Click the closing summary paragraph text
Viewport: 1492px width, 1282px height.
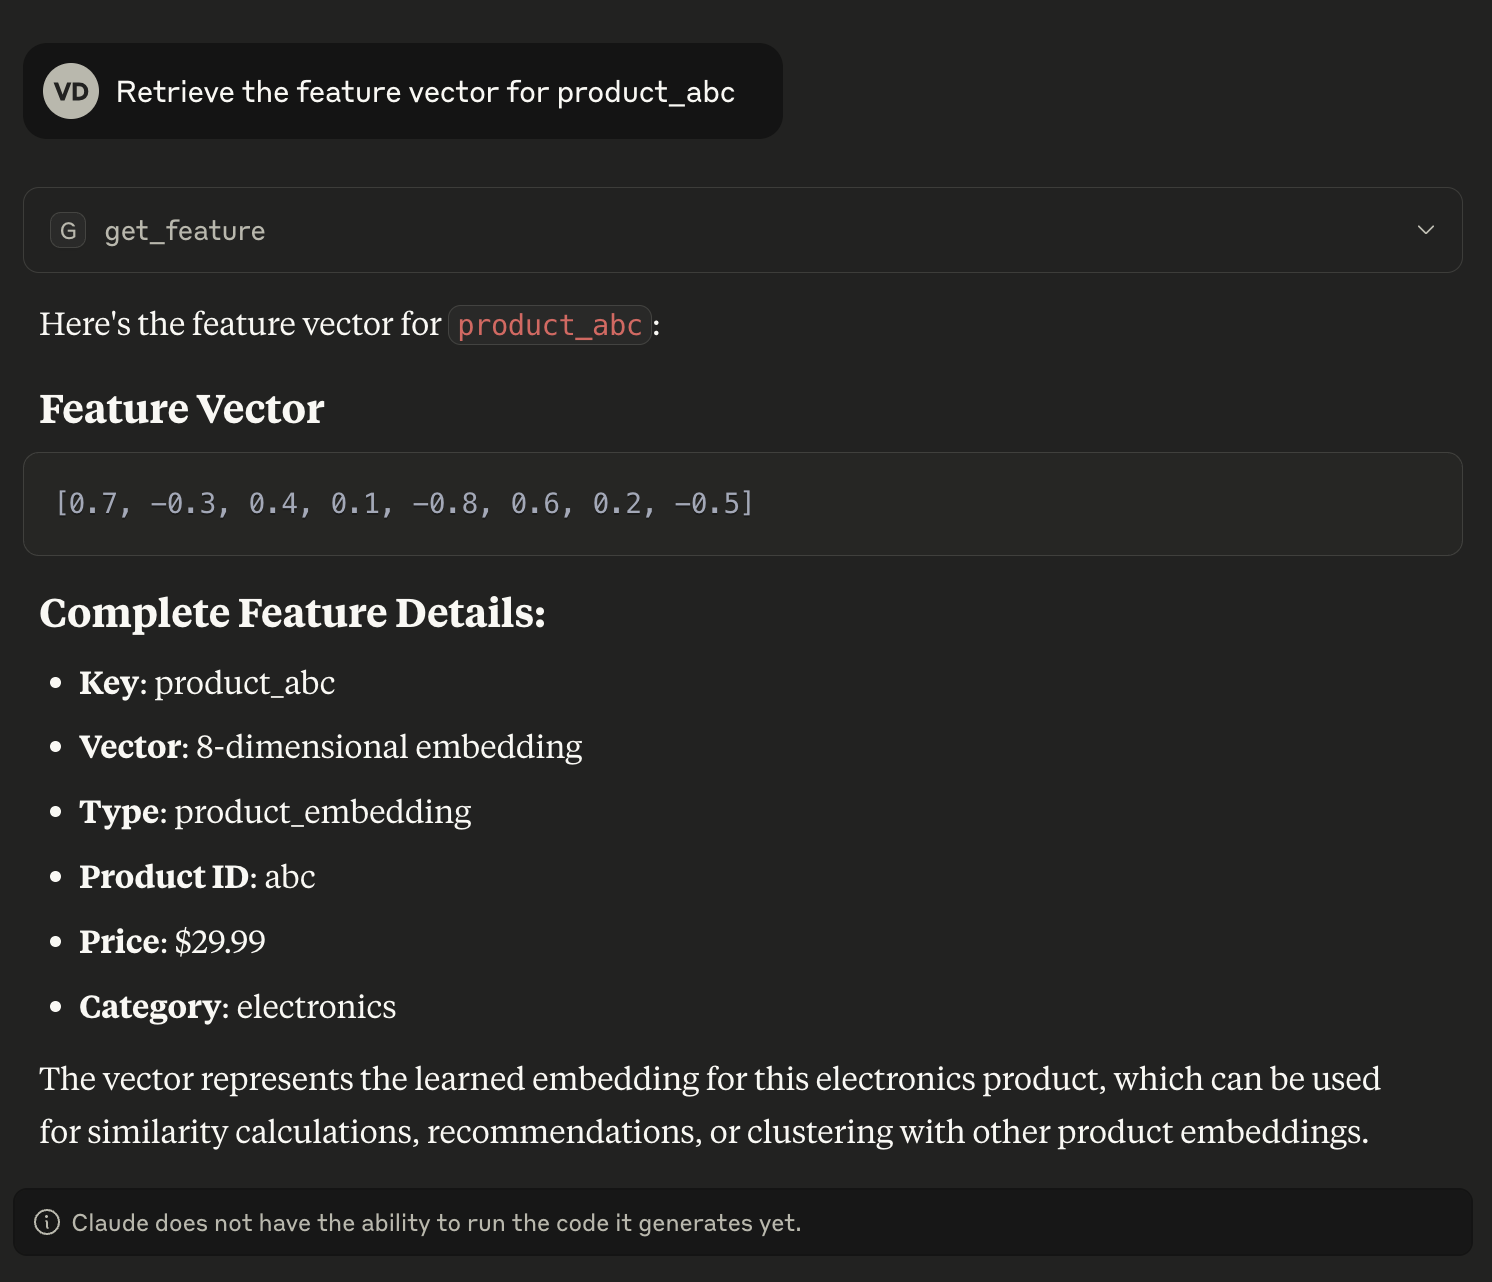point(710,1105)
